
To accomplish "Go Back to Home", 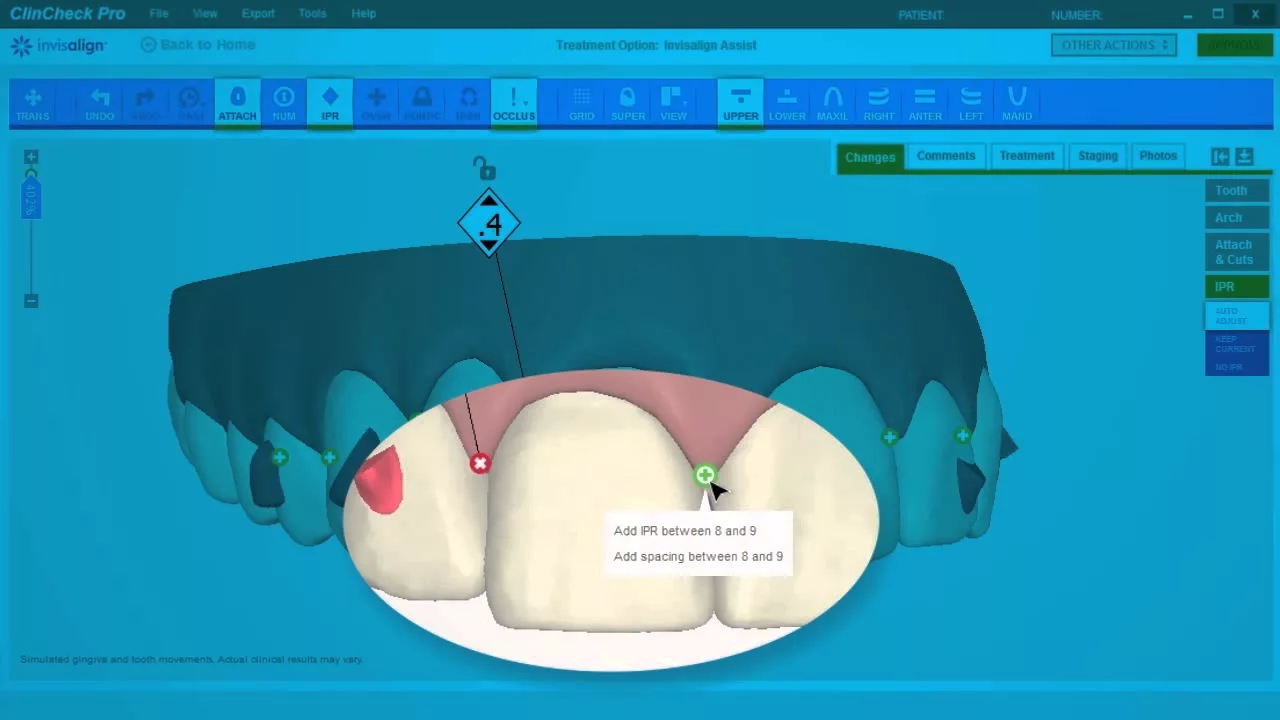I will tap(198, 45).
